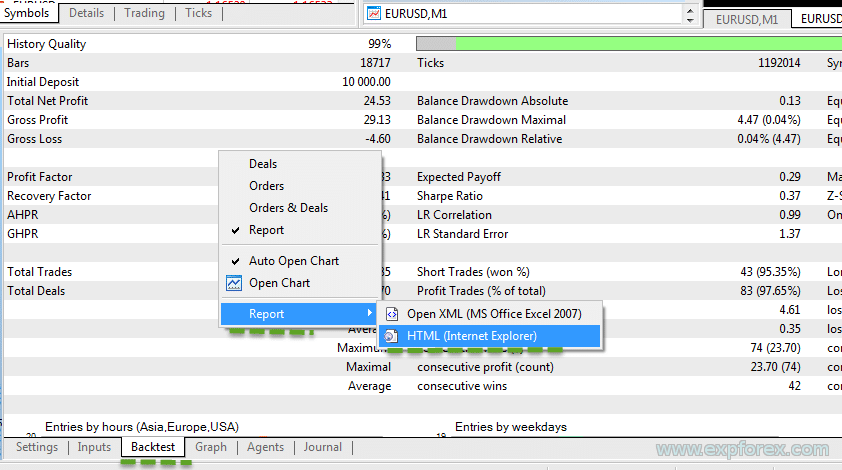Viewport: 842px width, 470px height.
Task: Click the Balance Drawdown Maximal value 4.47 (0.04%)
Action: pos(769,120)
